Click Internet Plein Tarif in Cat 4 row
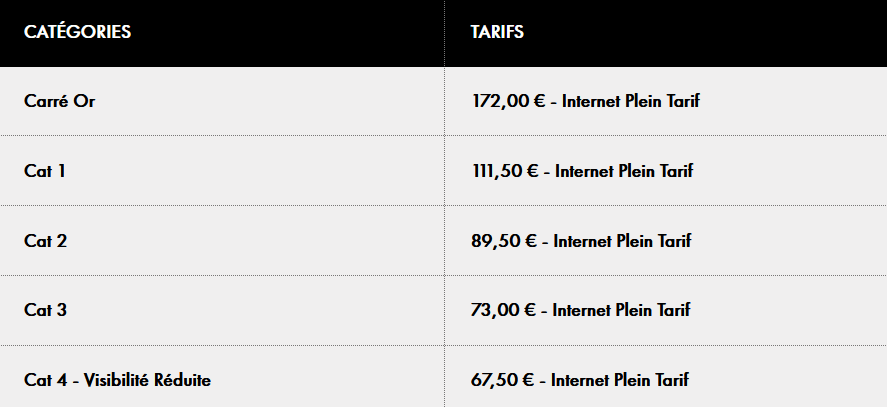887x407 pixels. click(620, 380)
